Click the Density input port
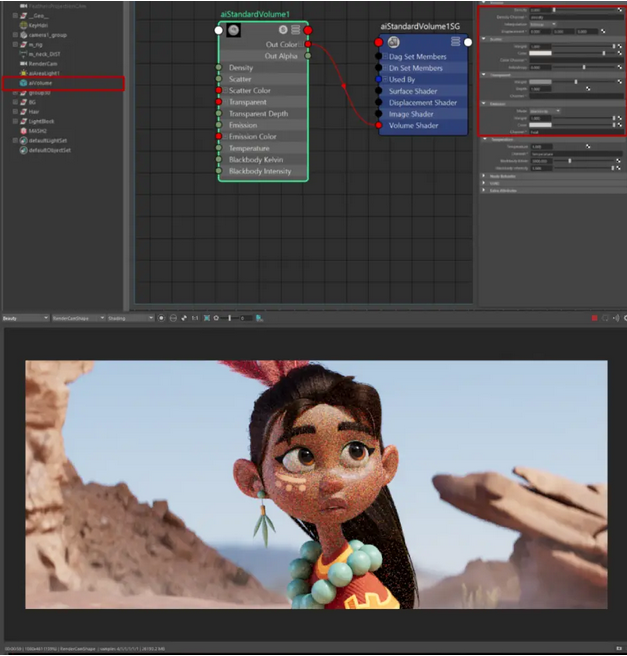The width and height of the screenshot is (627, 656). [x=218, y=67]
